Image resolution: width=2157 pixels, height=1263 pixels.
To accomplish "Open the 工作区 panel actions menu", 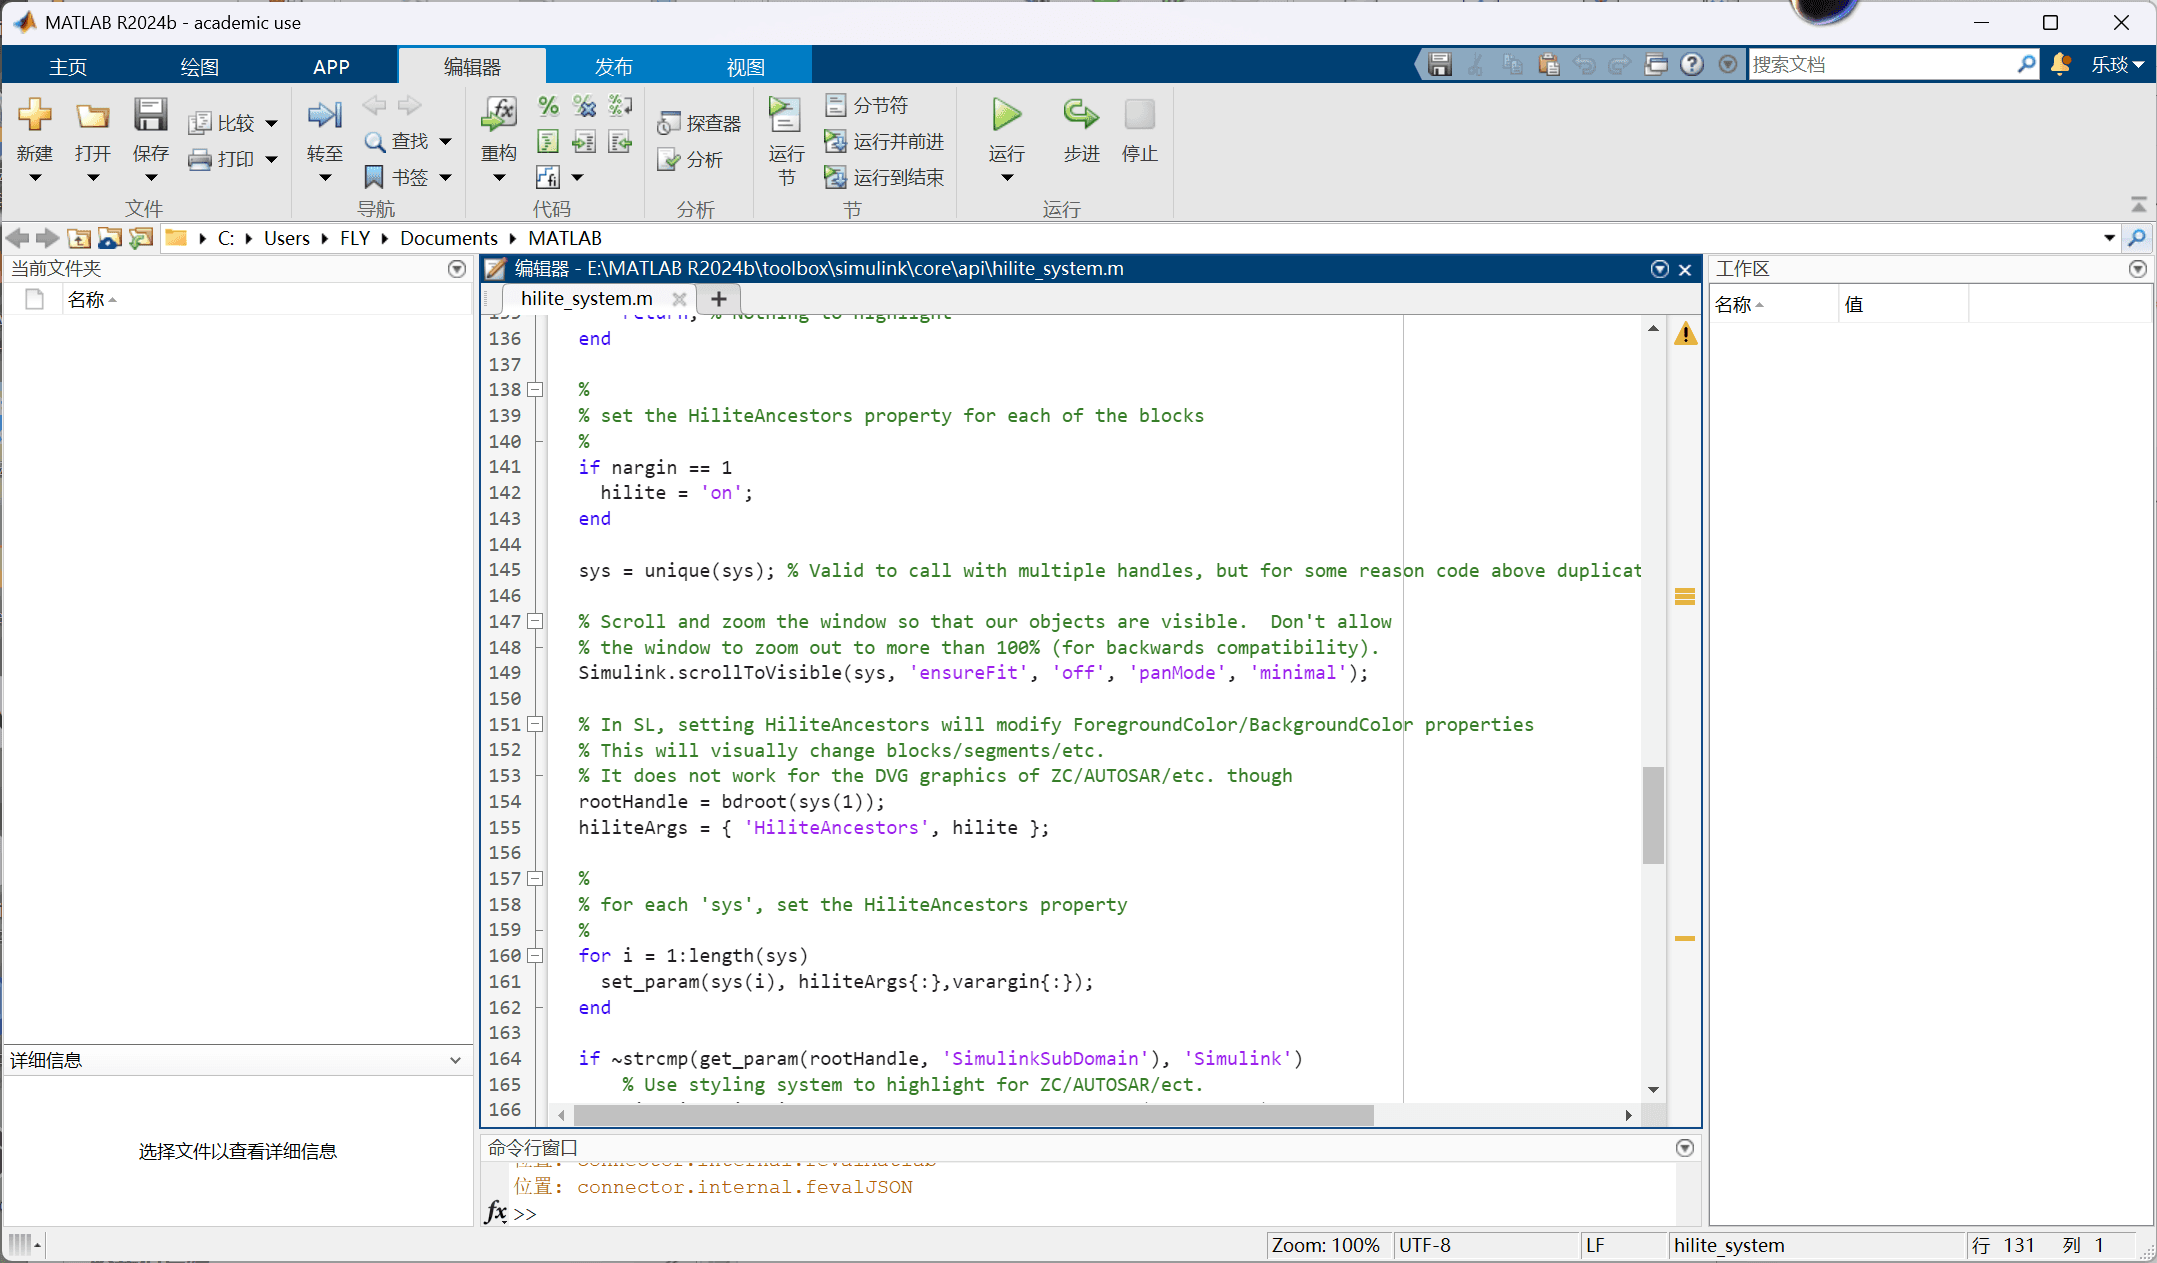I will (2138, 269).
